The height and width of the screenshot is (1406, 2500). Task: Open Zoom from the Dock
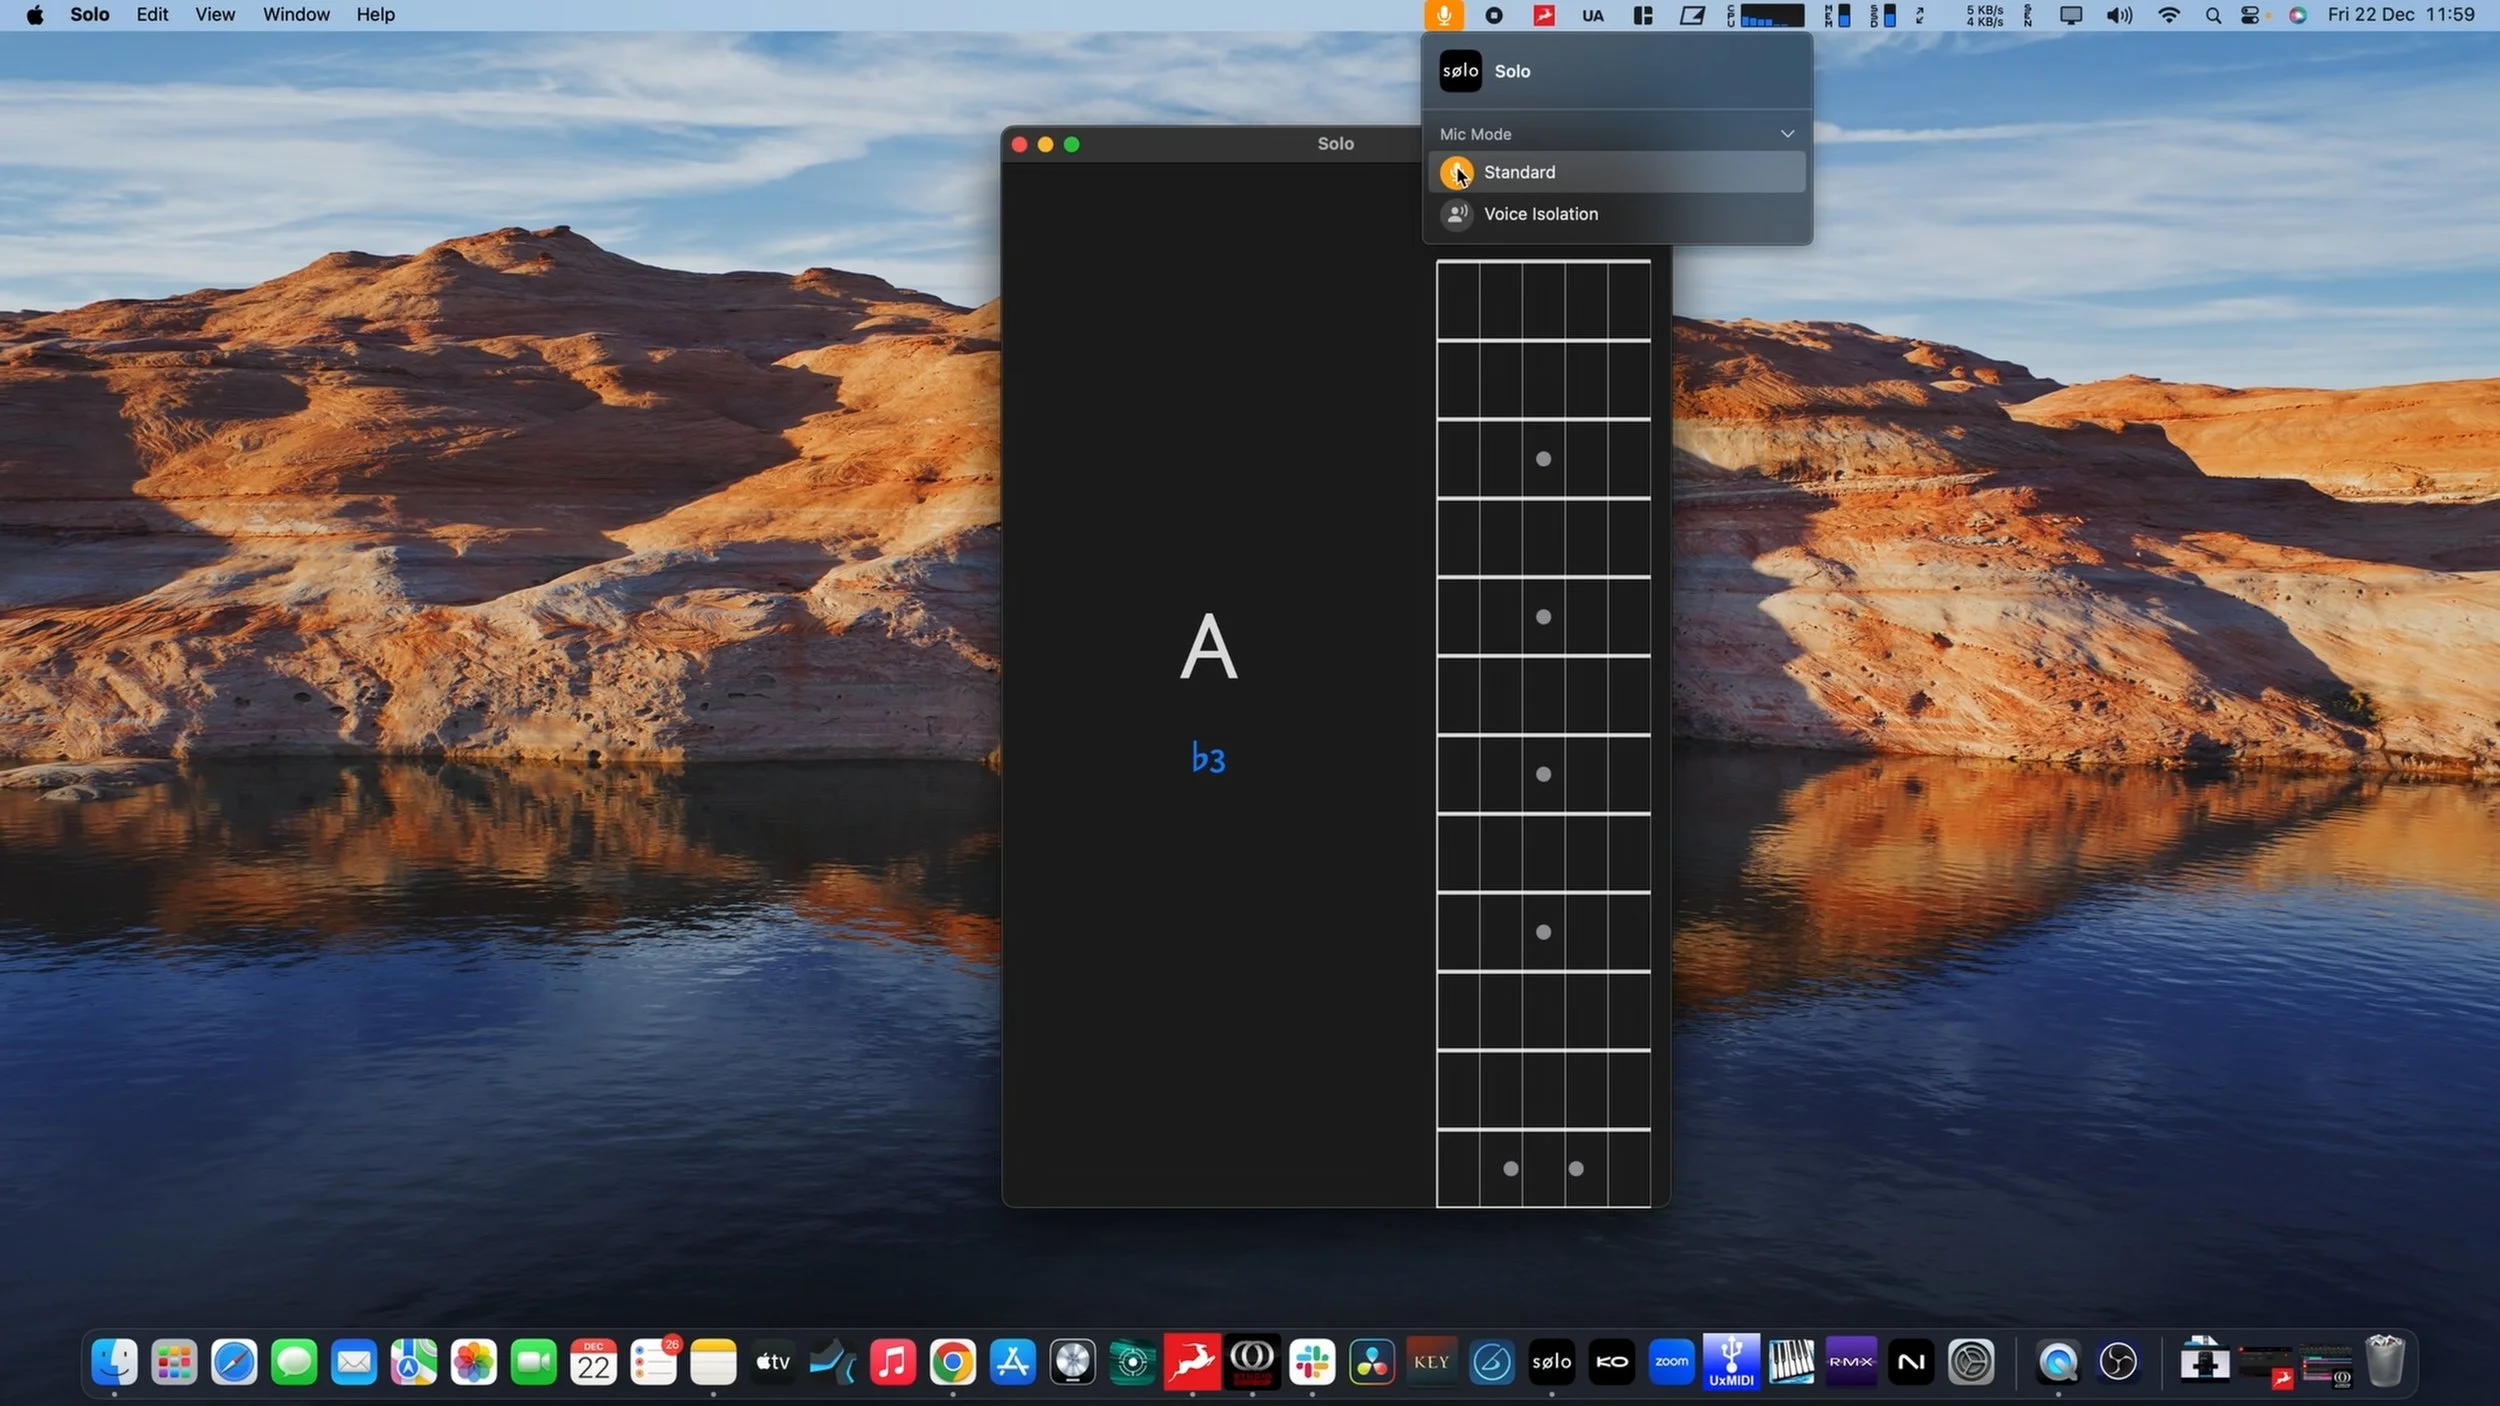[x=1671, y=1362]
